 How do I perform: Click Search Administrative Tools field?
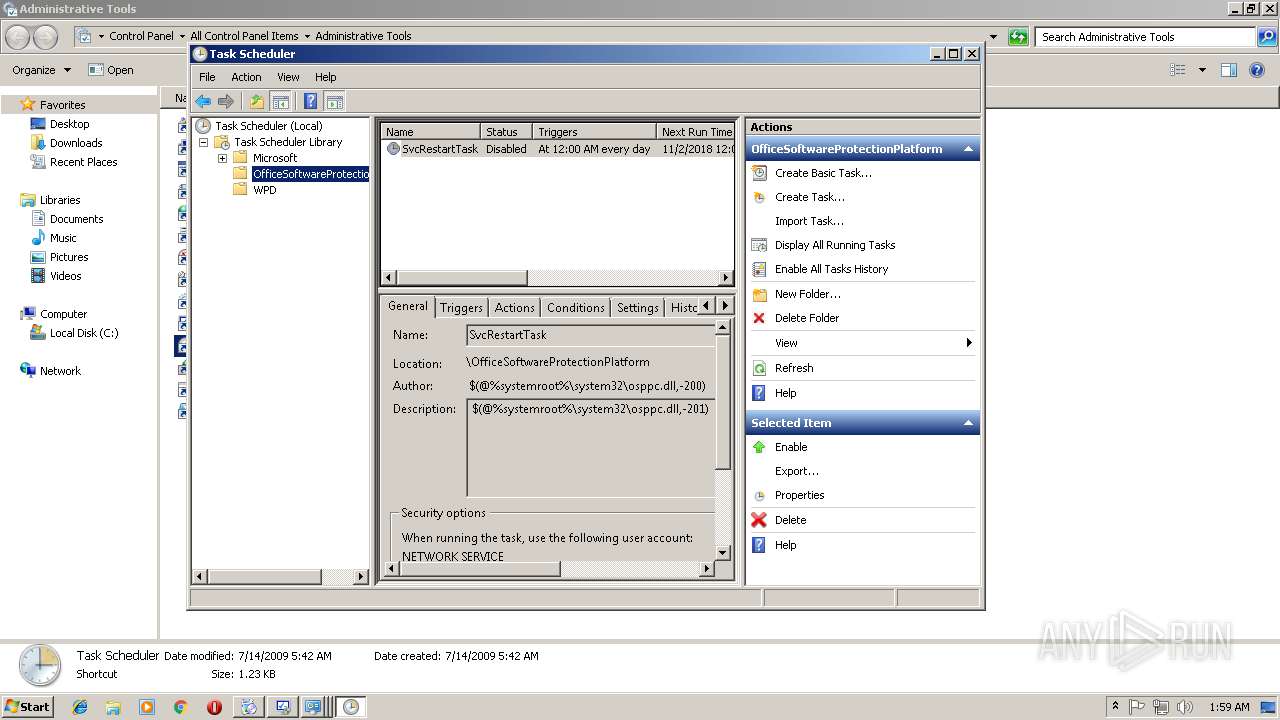click(1145, 37)
